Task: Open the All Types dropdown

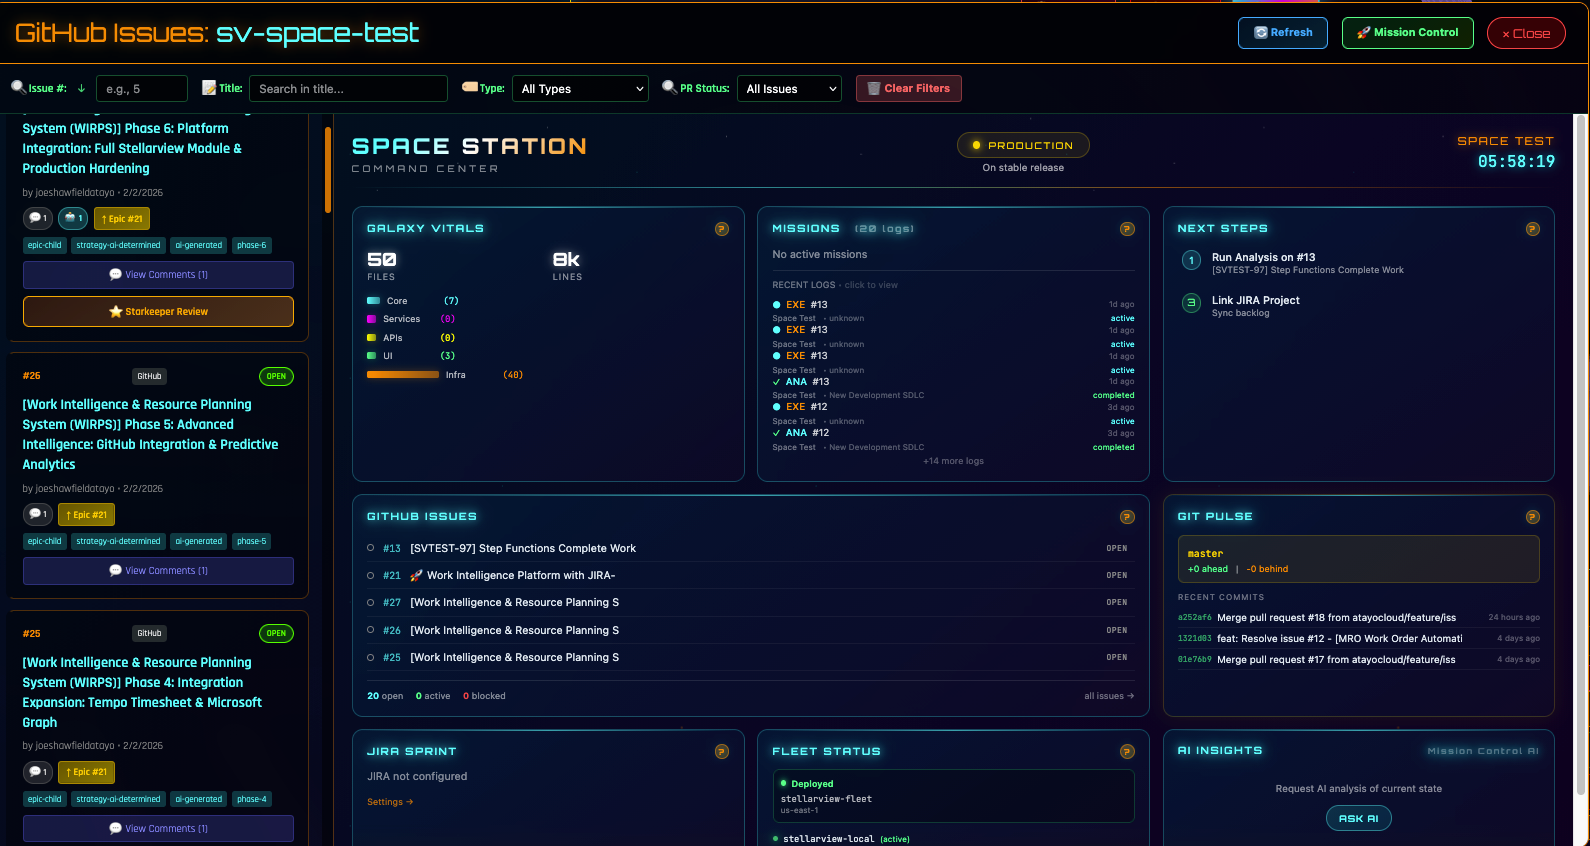Action: tap(581, 89)
